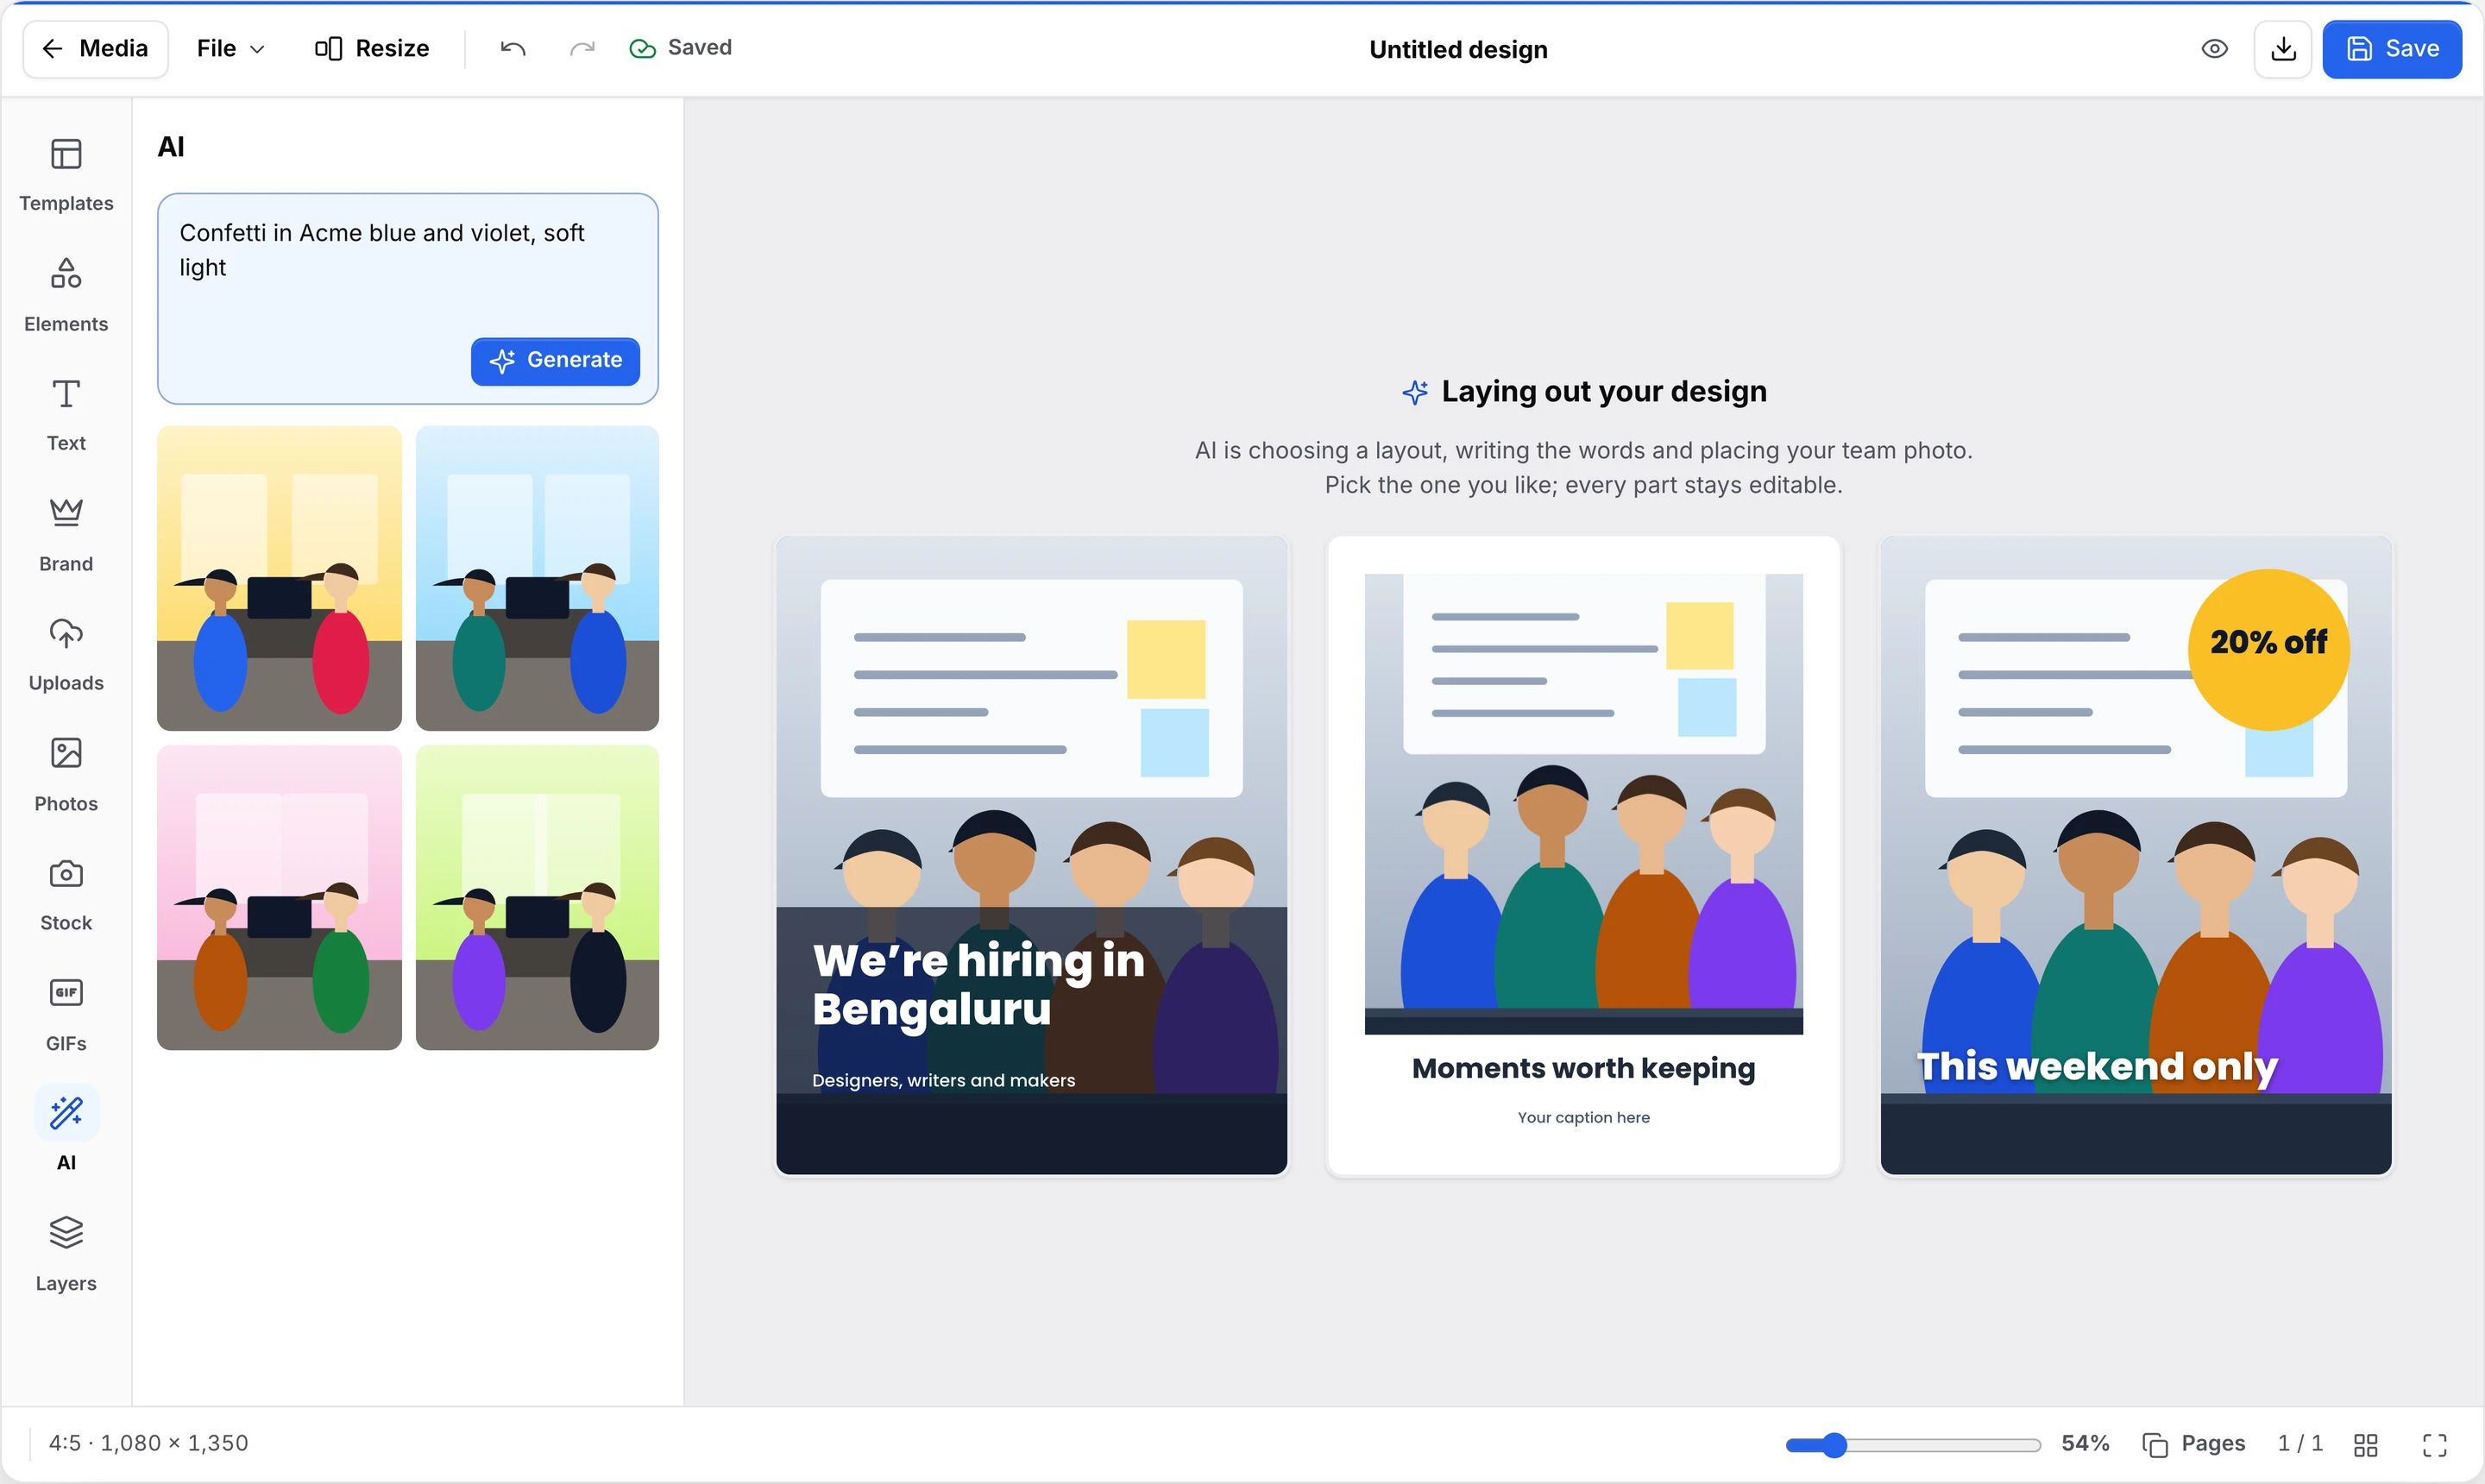This screenshot has width=2485, height=1484.
Task: Select the green background generated image
Action: (537, 897)
